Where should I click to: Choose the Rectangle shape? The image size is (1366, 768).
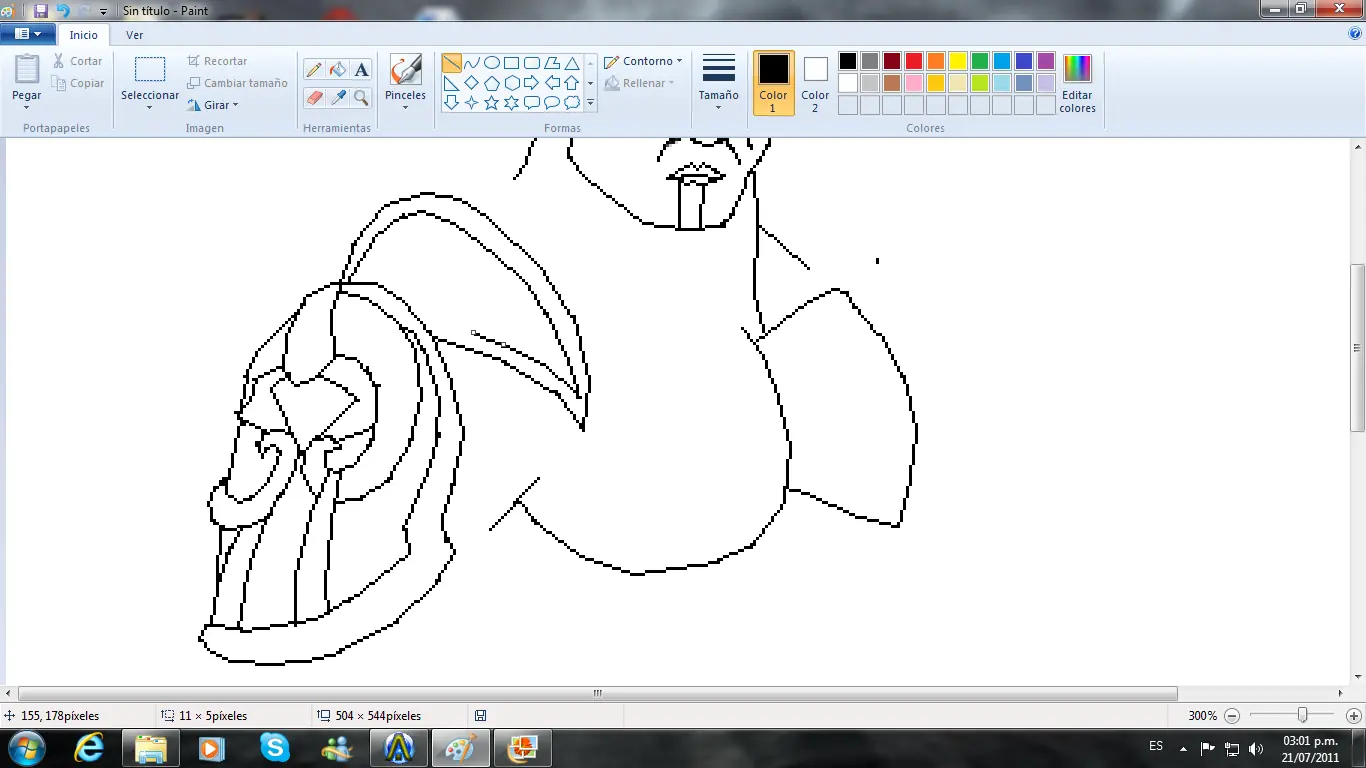[512, 63]
